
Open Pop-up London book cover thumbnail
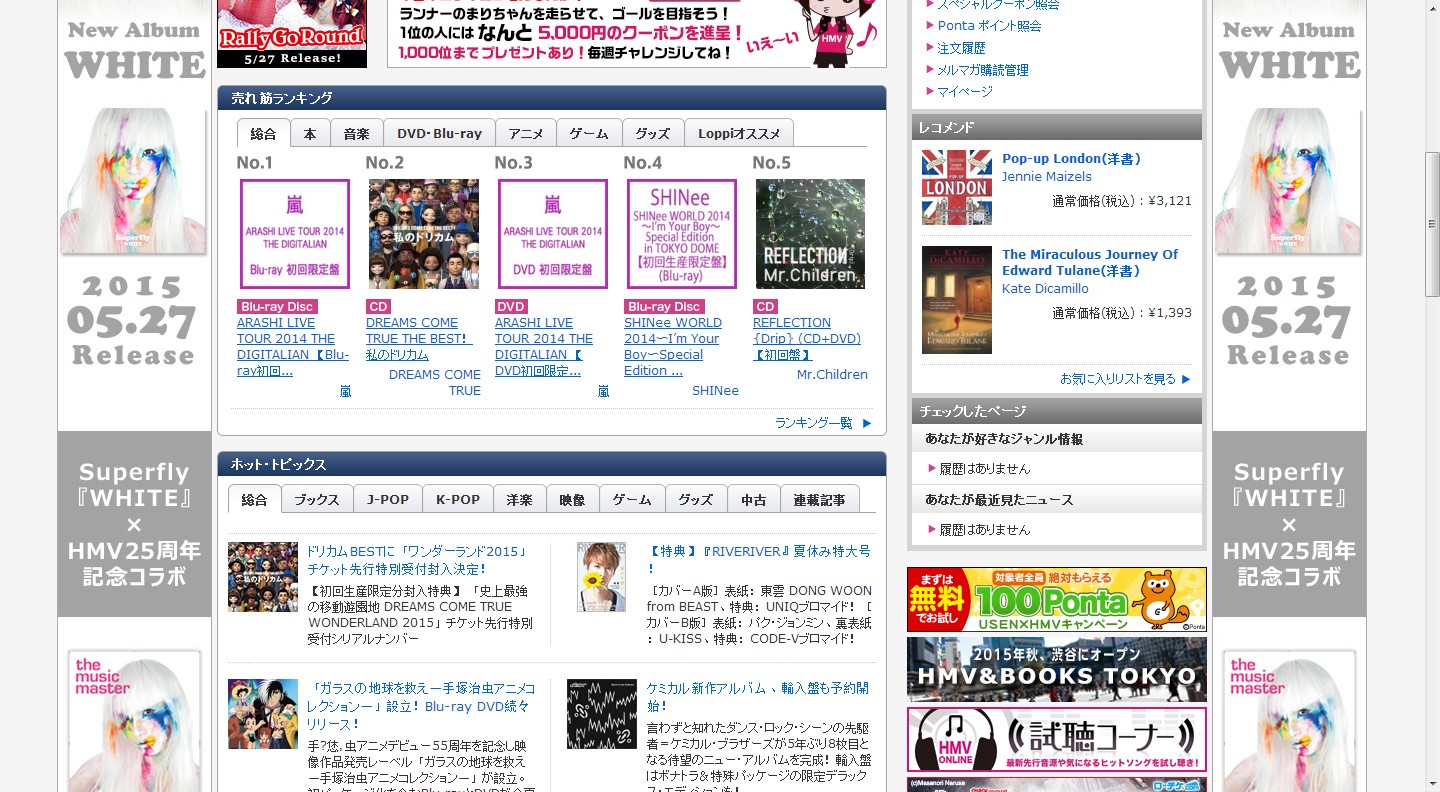point(957,187)
